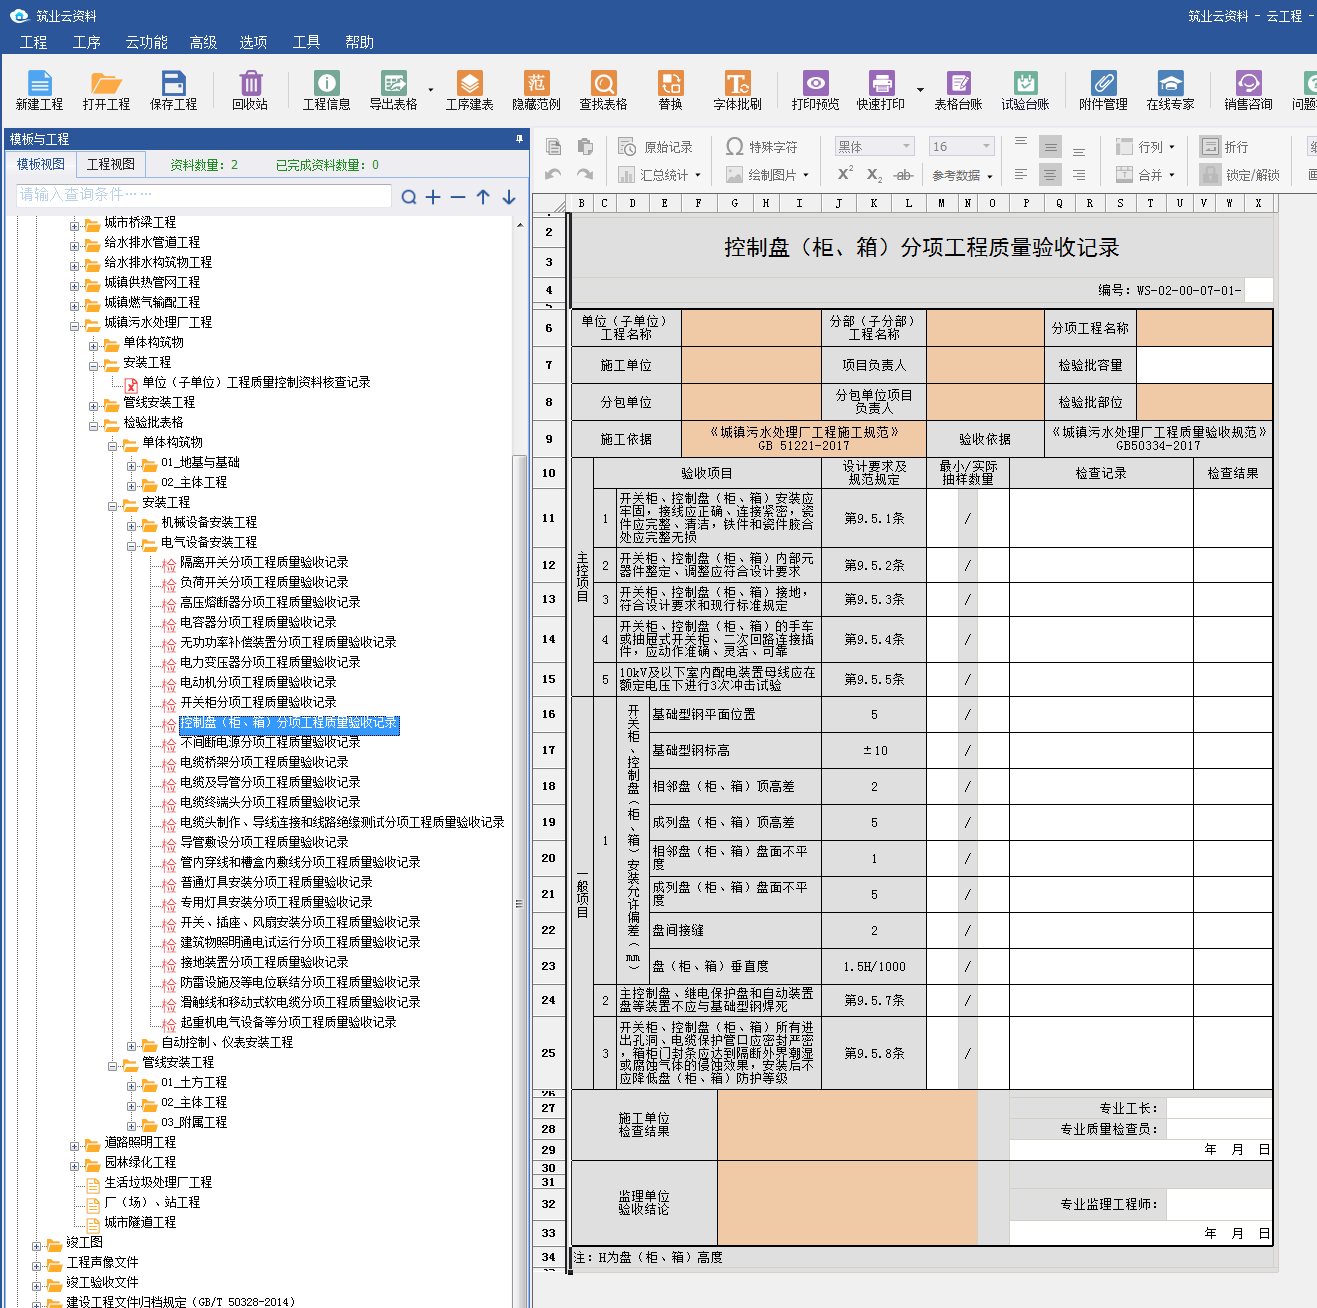Screen dimensions: 1317x1308
Task: Click the 原始记录 button
Action: pos(656,147)
